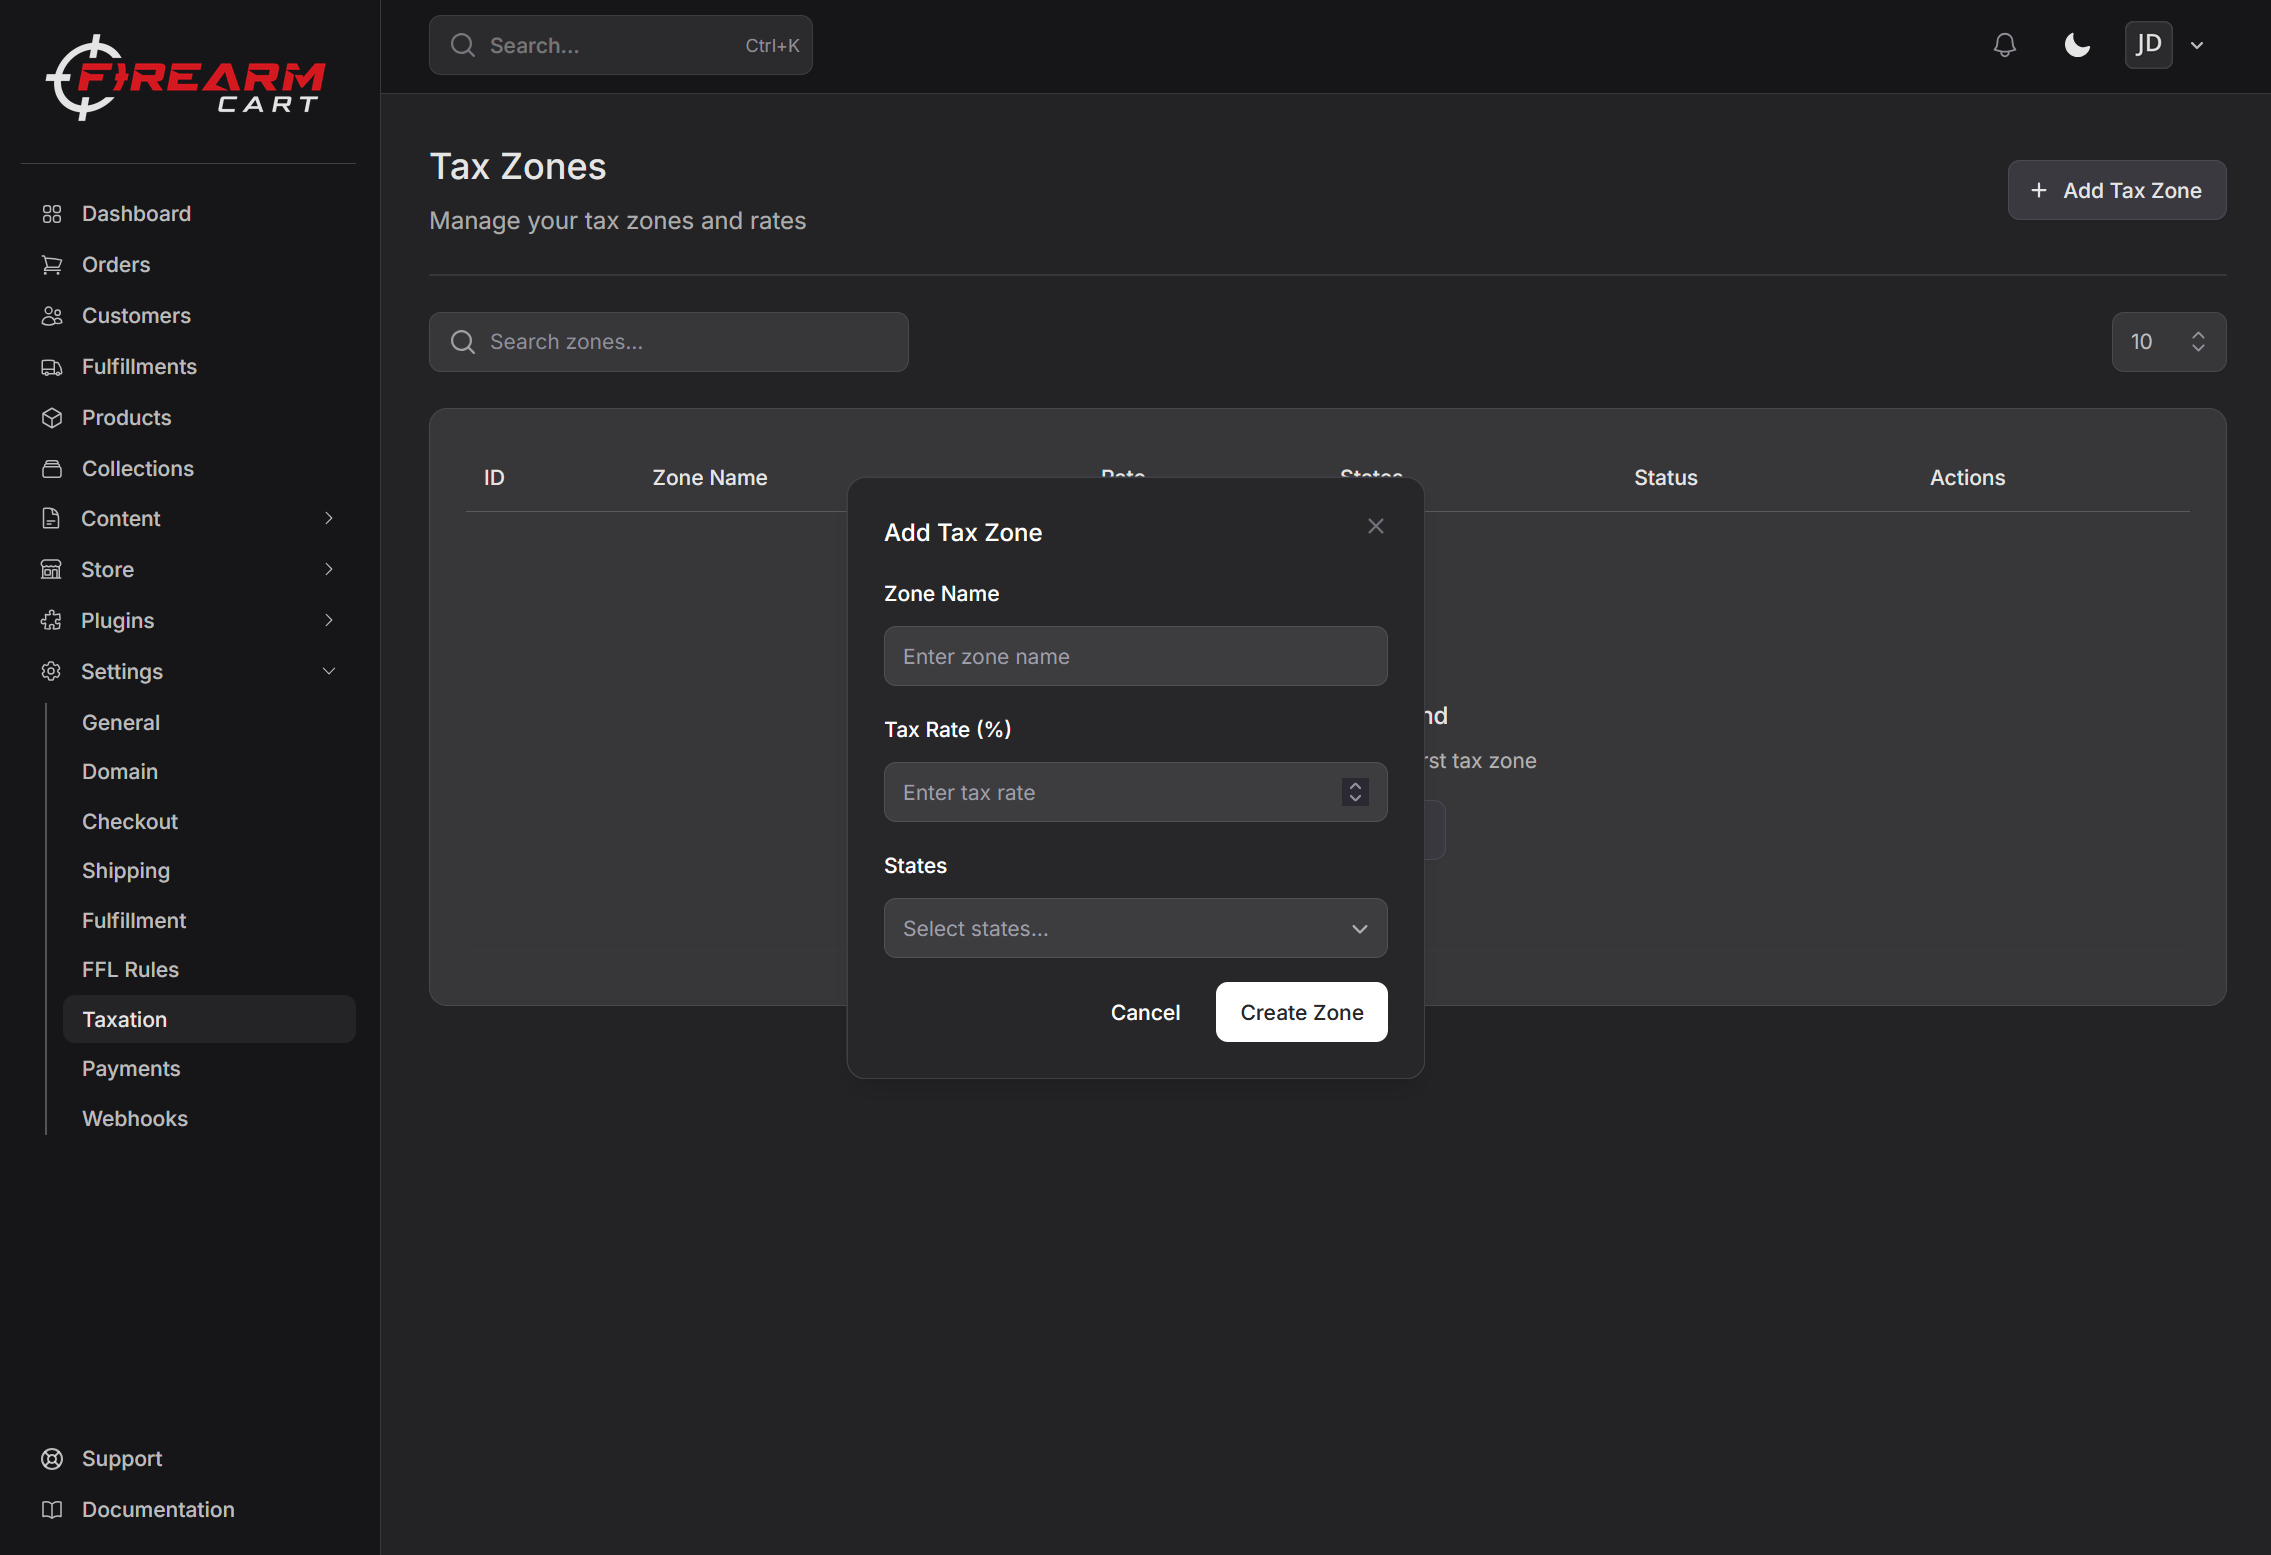
Task: Click the Firearm Cart logo
Action: click(x=186, y=78)
